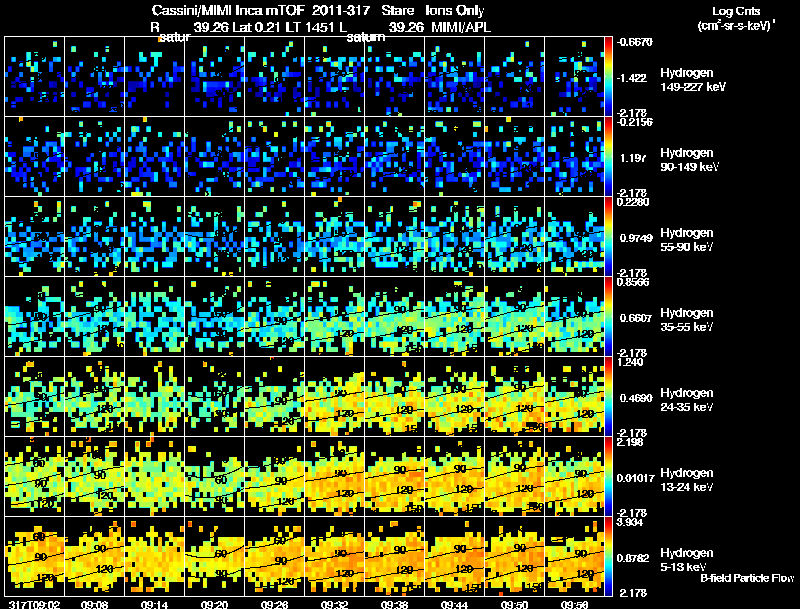Select the 09:14 panel in 90-149 keV row
The width and height of the screenshot is (800, 609).
pyautogui.click(x=155, y=156)
